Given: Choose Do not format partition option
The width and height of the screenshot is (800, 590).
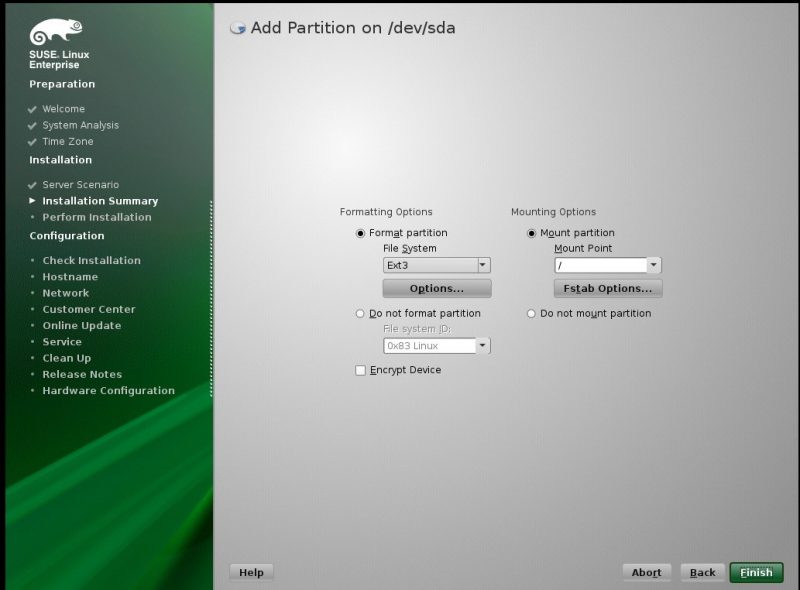Looking at the screenshot, I should click(x=361, y=314).
